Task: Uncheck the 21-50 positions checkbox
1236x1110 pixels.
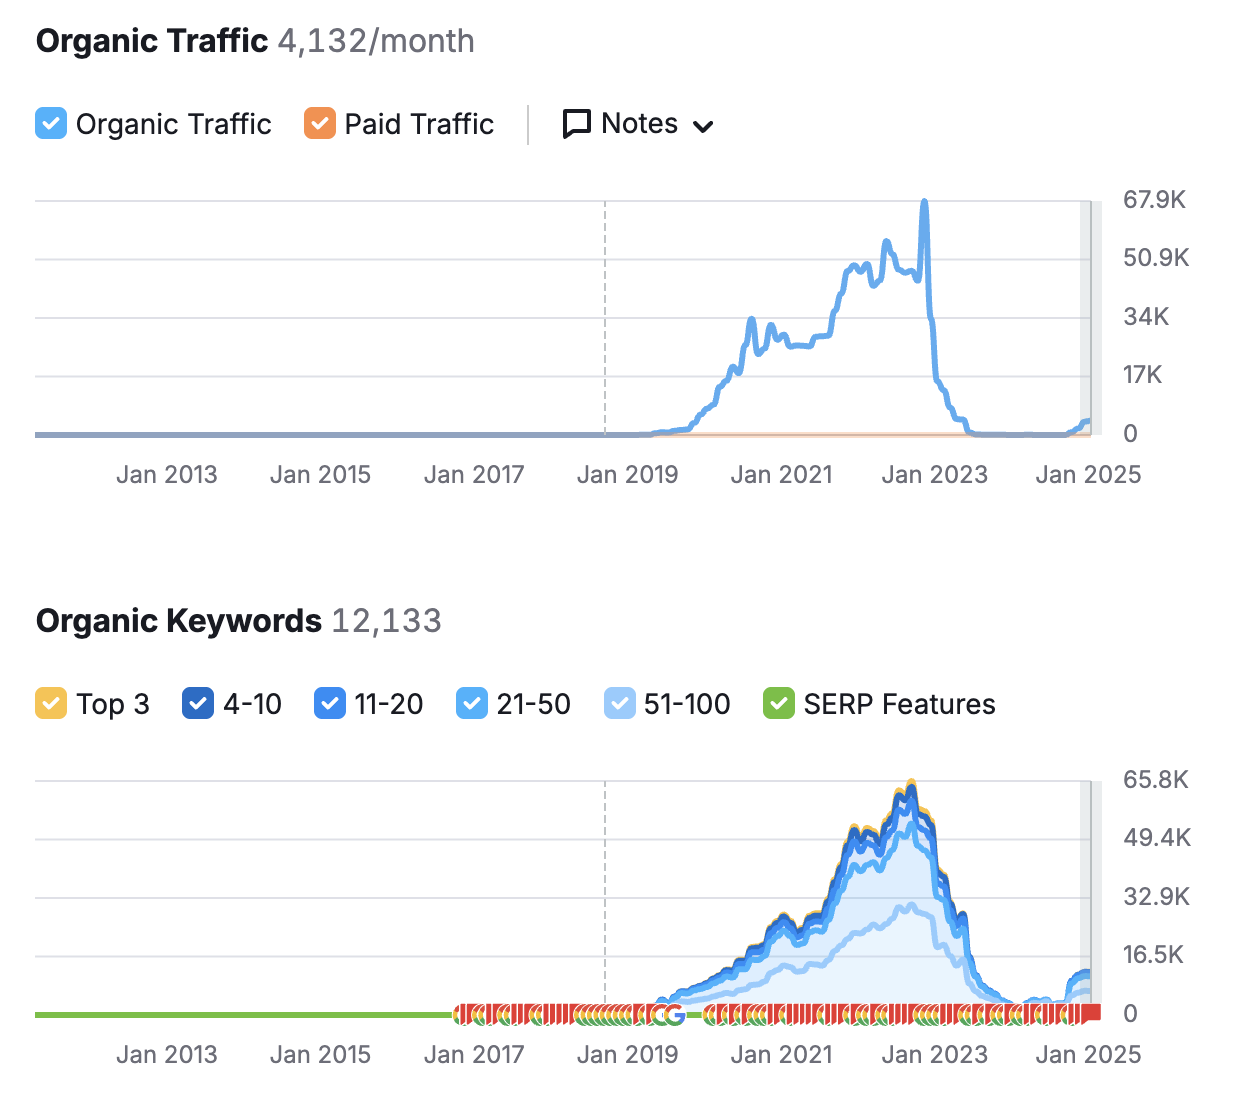Action: point(472,704)
